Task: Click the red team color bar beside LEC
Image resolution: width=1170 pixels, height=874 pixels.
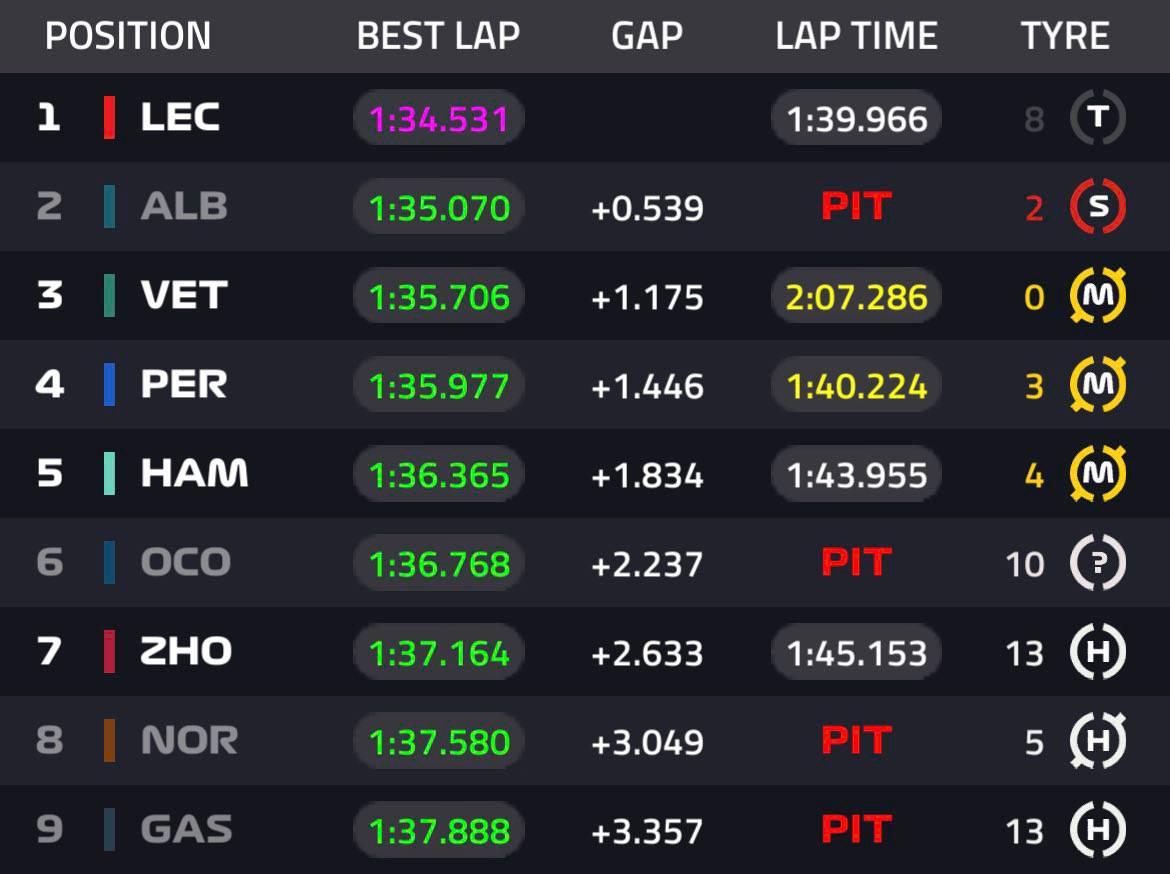Action: [x=109, y=118]
